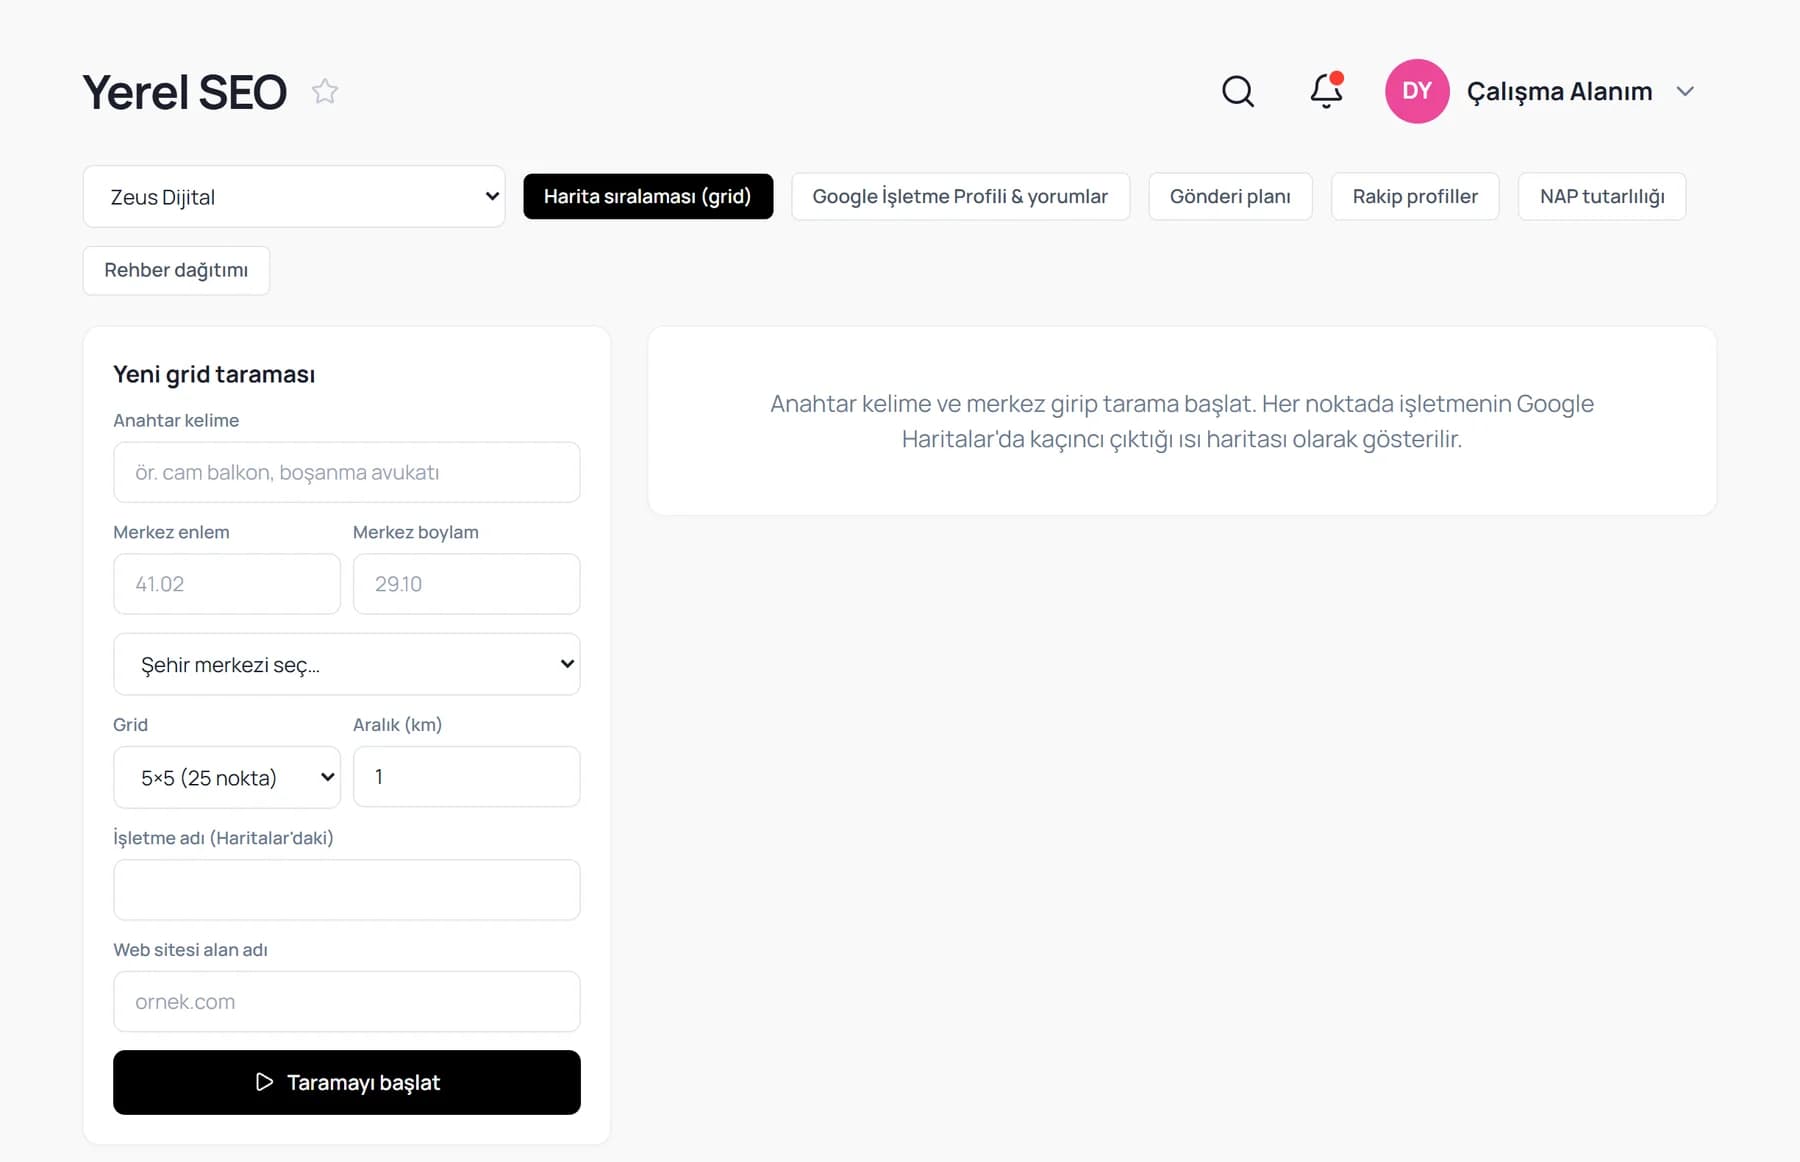Open the search magnifier icon
This screenshot has width=1800, height=1162.
(x=1238, y=91)
